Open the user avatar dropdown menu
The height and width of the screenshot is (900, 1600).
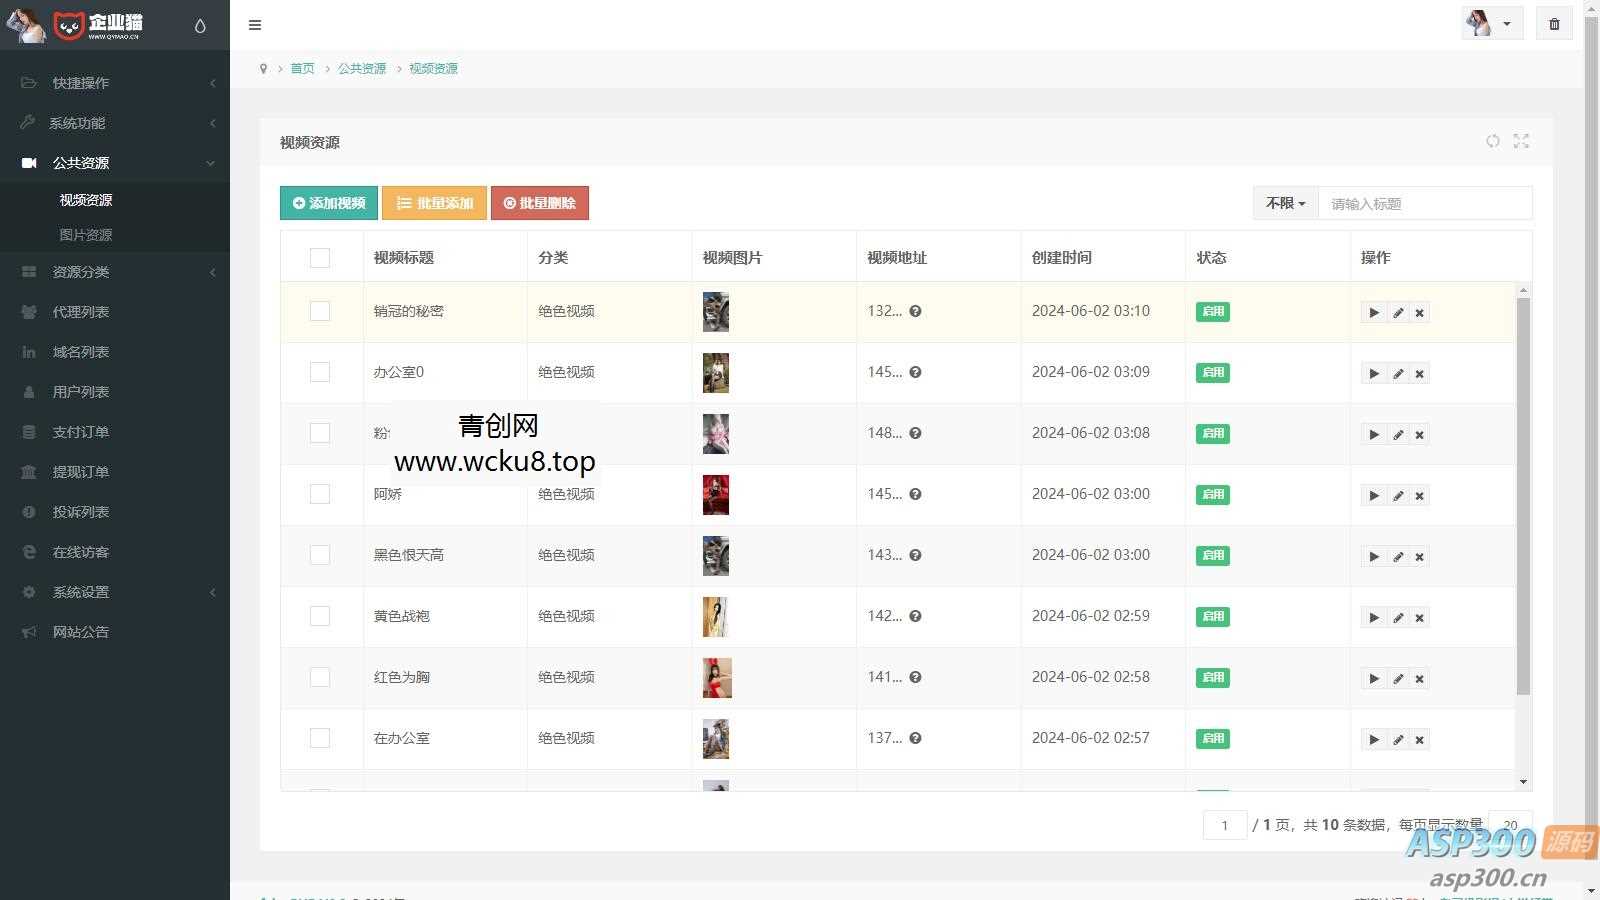pos(1491,24)
